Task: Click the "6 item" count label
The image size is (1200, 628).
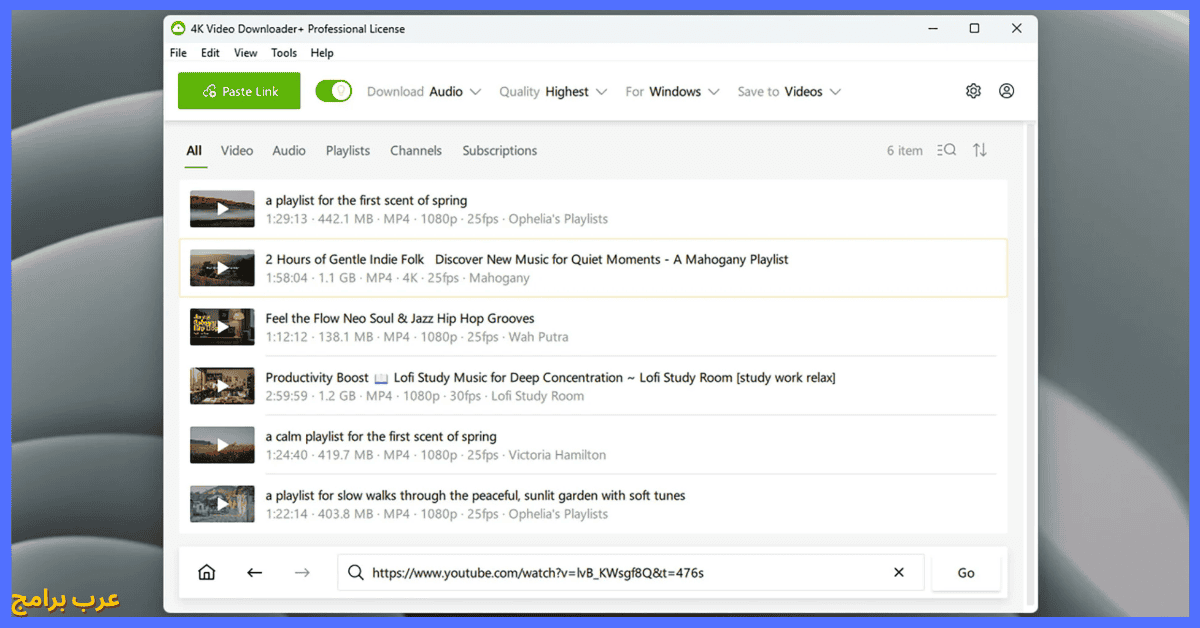Action: click(905, 151)
